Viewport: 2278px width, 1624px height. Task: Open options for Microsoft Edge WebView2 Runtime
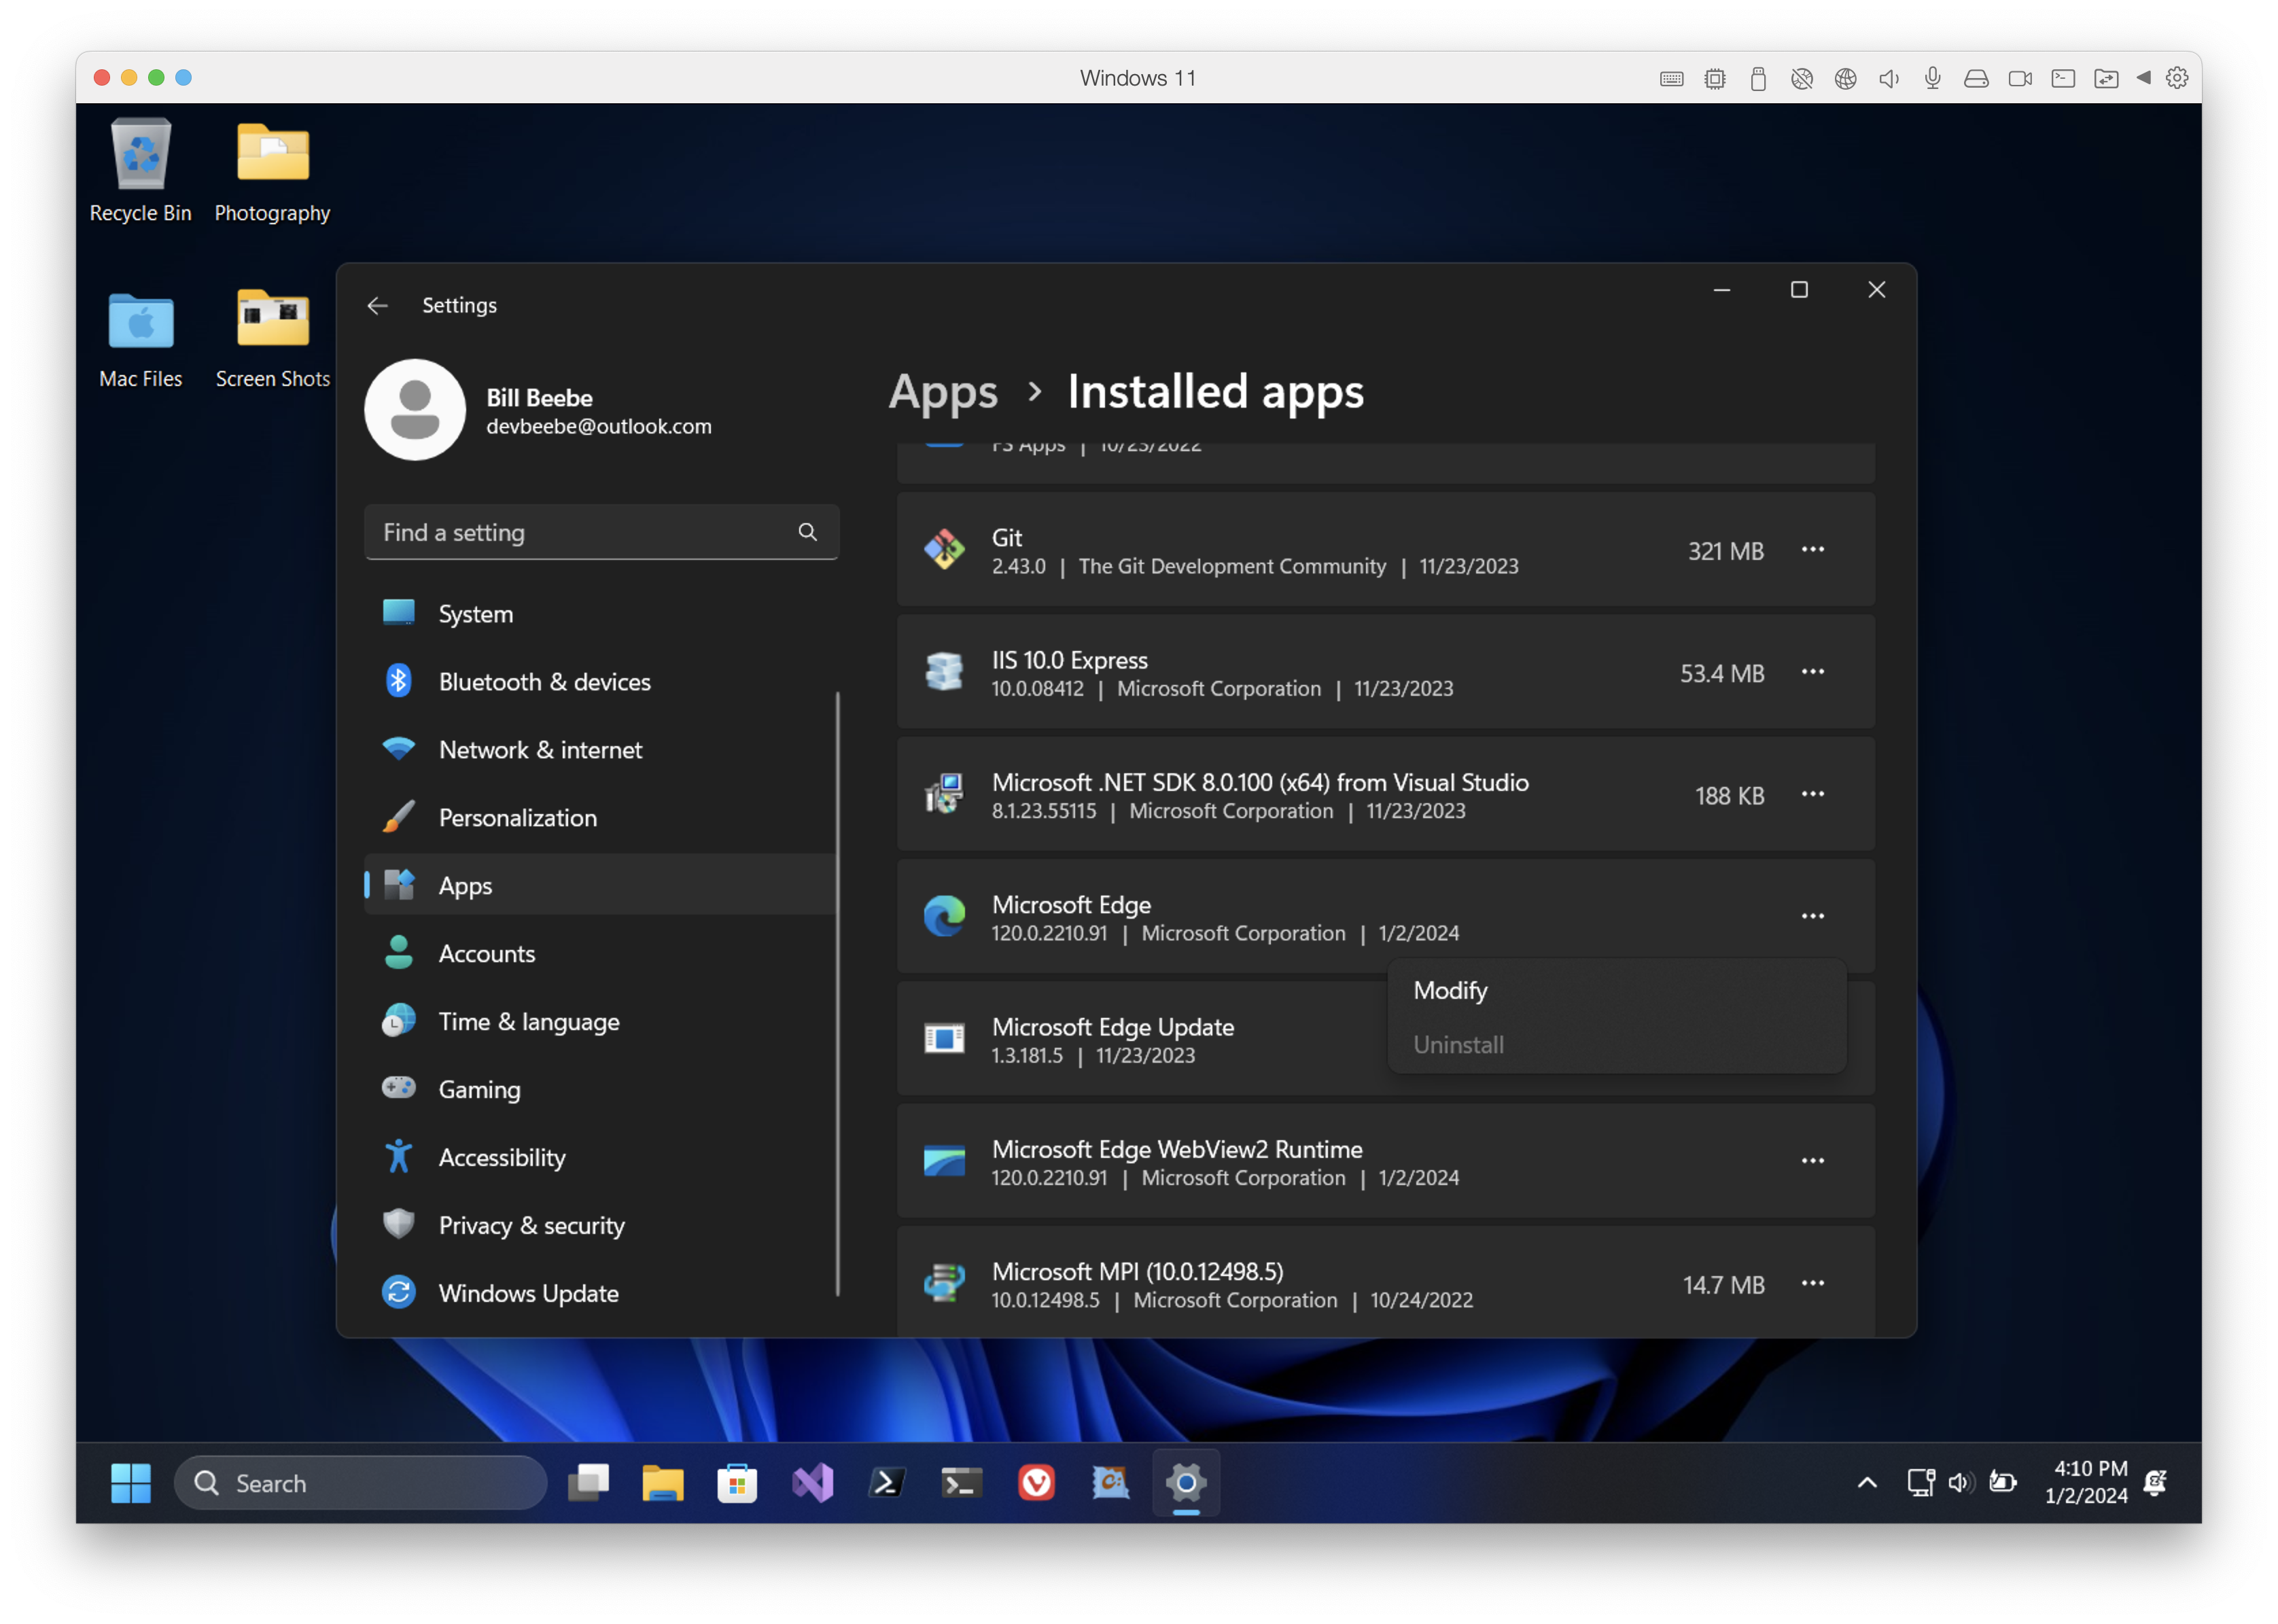[1813, 1162]
